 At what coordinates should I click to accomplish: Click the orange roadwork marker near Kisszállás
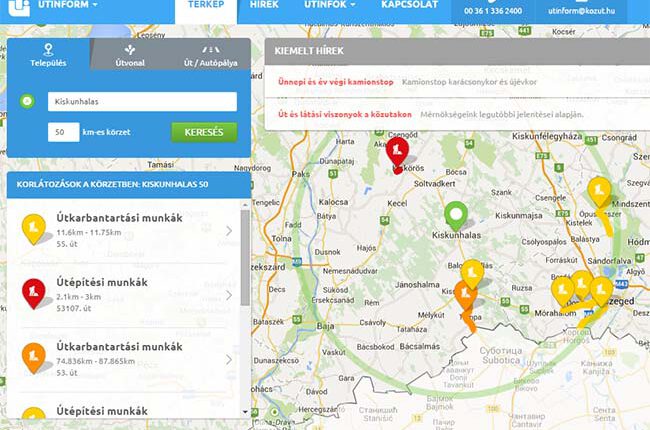pyautogui.click(x=465, y=295)
